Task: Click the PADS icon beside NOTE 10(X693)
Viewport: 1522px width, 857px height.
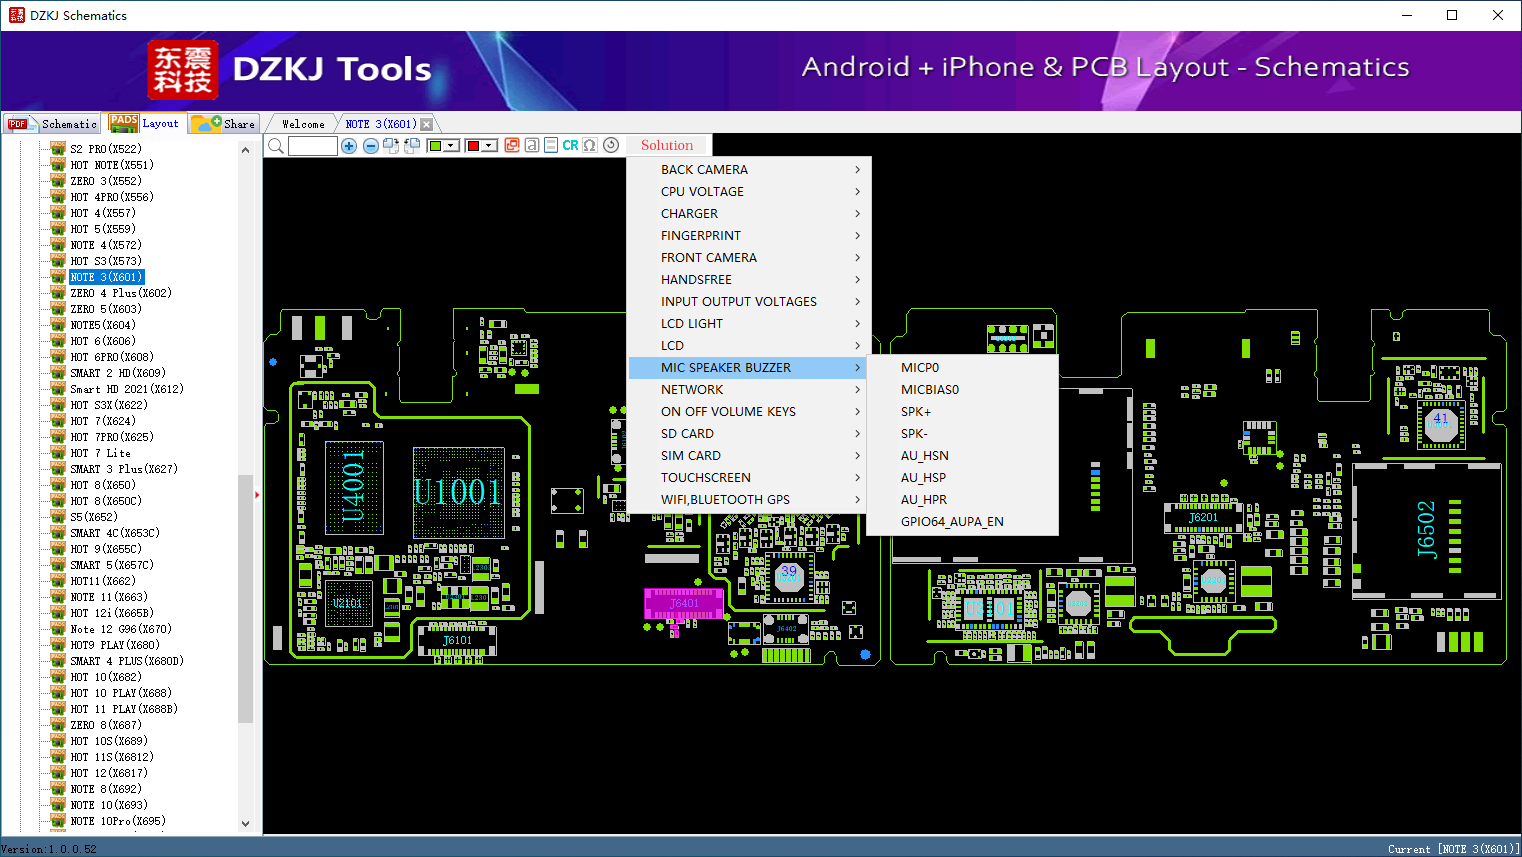Action: coord(58,805)
